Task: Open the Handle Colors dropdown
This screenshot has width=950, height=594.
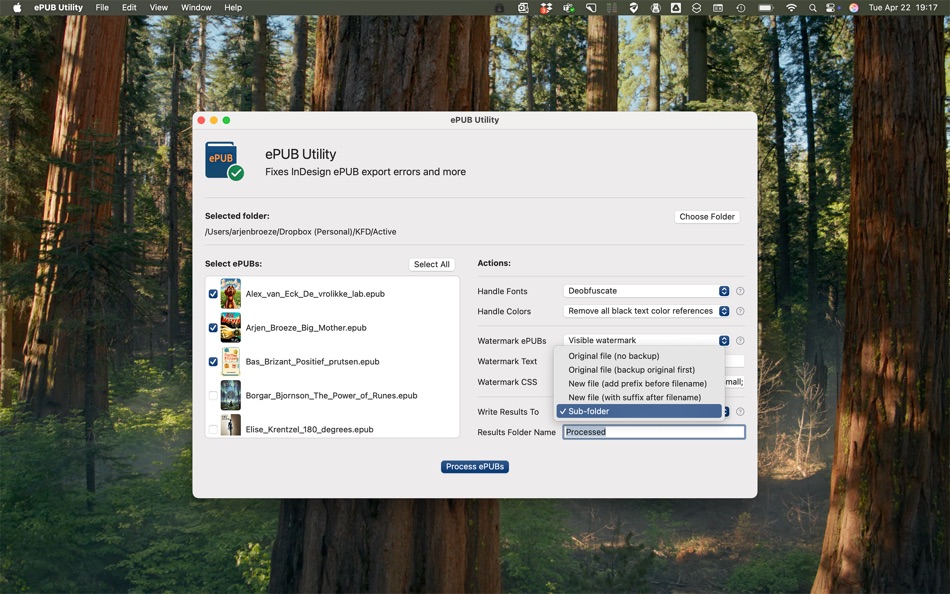Action: tap(646, 311)
